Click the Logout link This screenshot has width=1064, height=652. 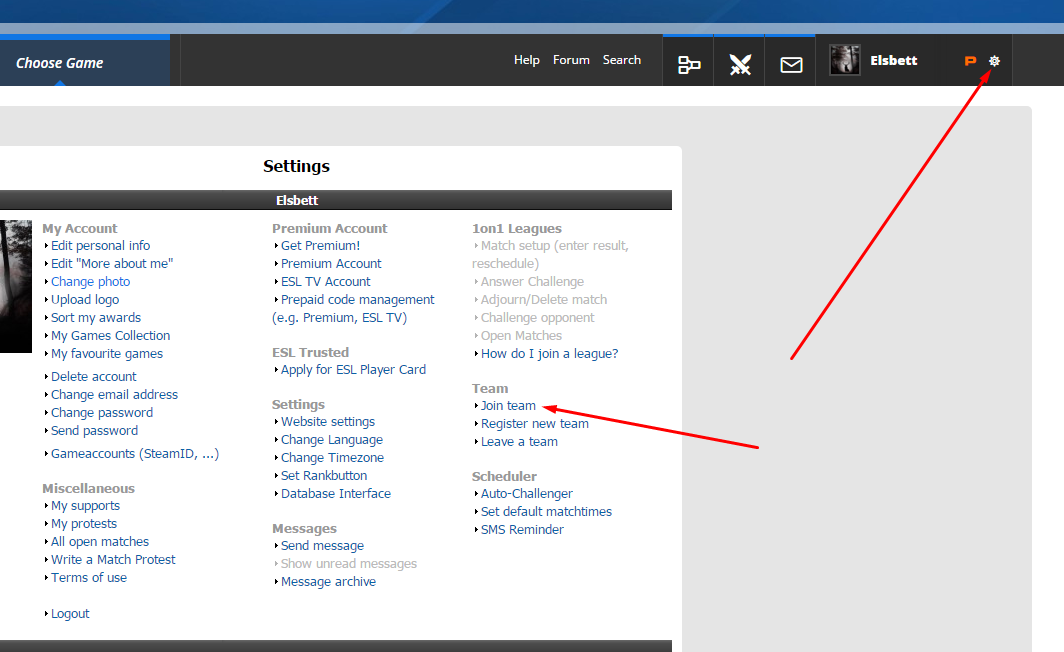70,614
